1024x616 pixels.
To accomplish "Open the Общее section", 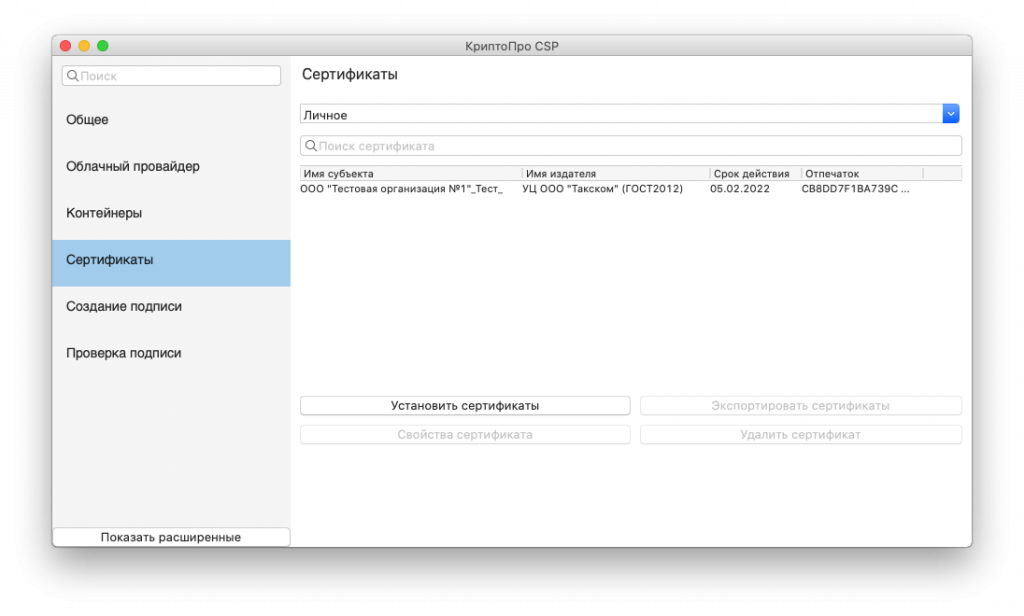I will 171,120.
